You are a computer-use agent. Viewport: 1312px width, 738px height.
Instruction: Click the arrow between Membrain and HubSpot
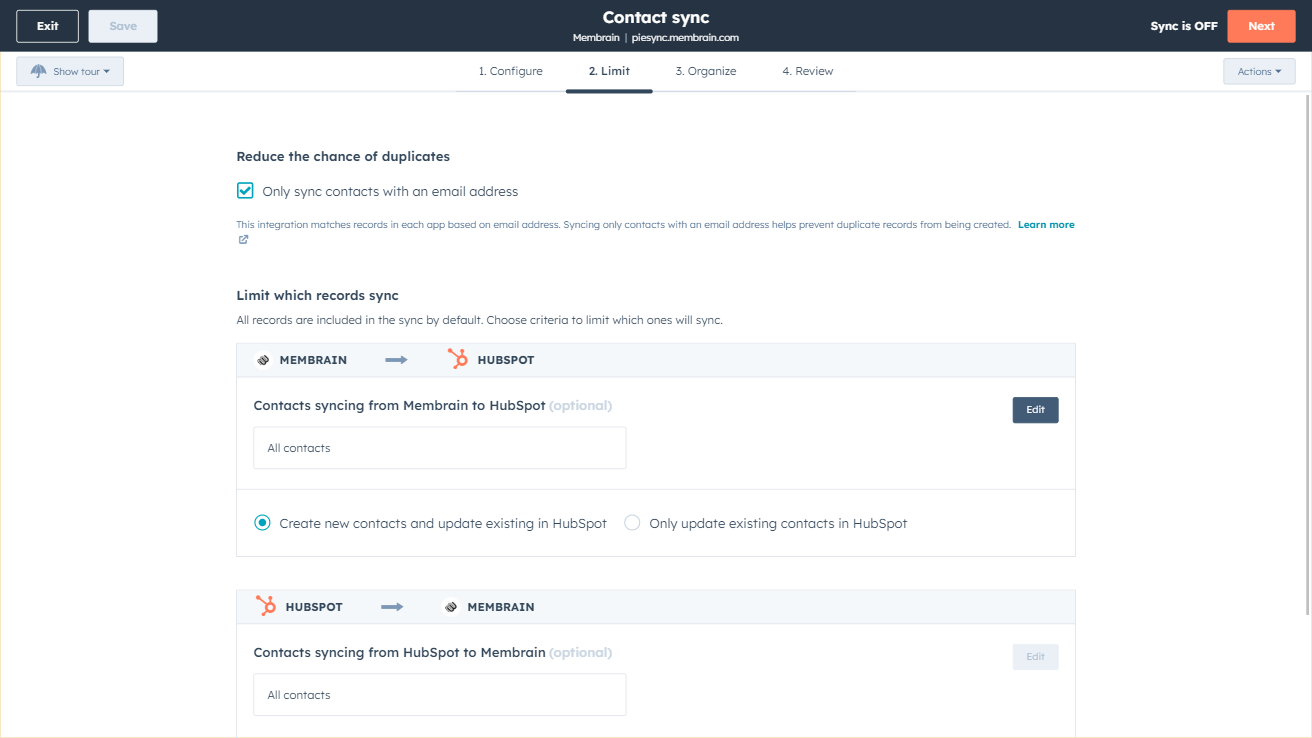tap(397, 360)
